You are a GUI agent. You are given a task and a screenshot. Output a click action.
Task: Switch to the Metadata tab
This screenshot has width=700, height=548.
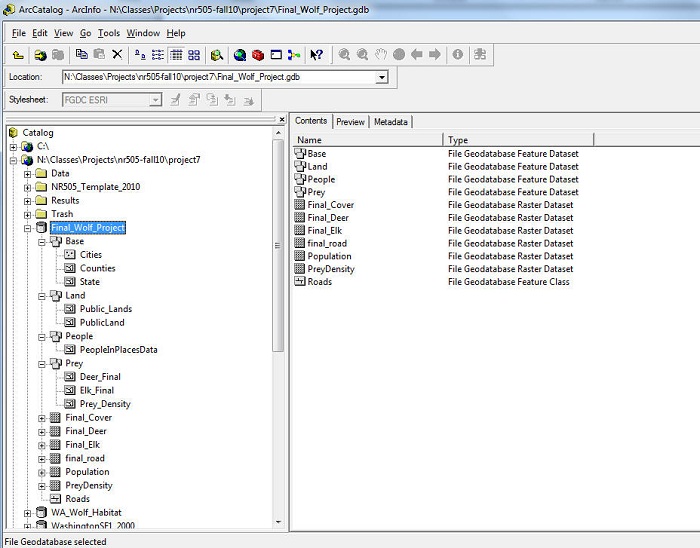[x=390, y=122]
